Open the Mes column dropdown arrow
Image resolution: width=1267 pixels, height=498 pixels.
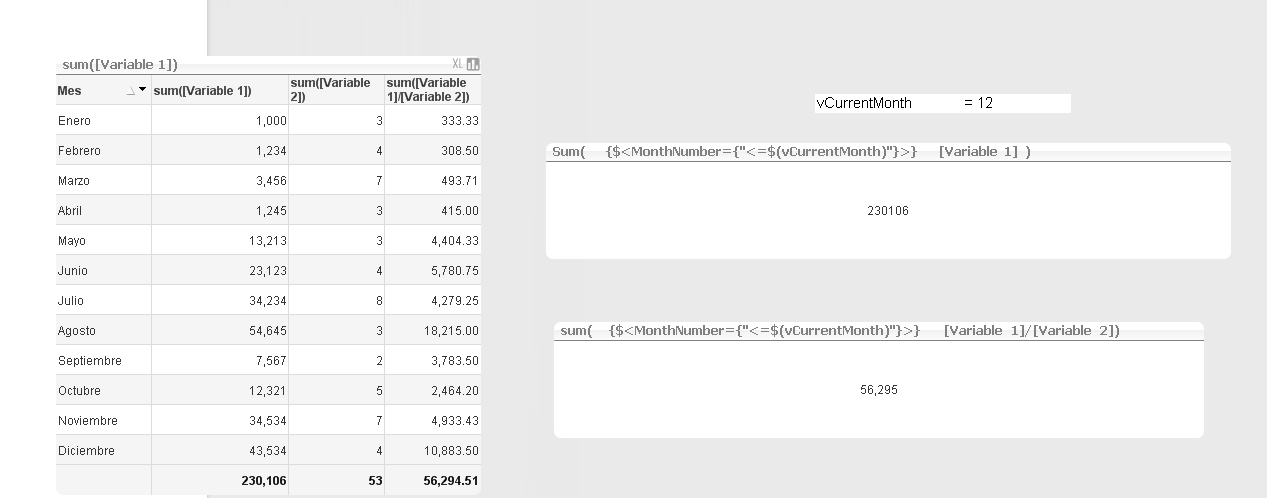click(142, 90)
